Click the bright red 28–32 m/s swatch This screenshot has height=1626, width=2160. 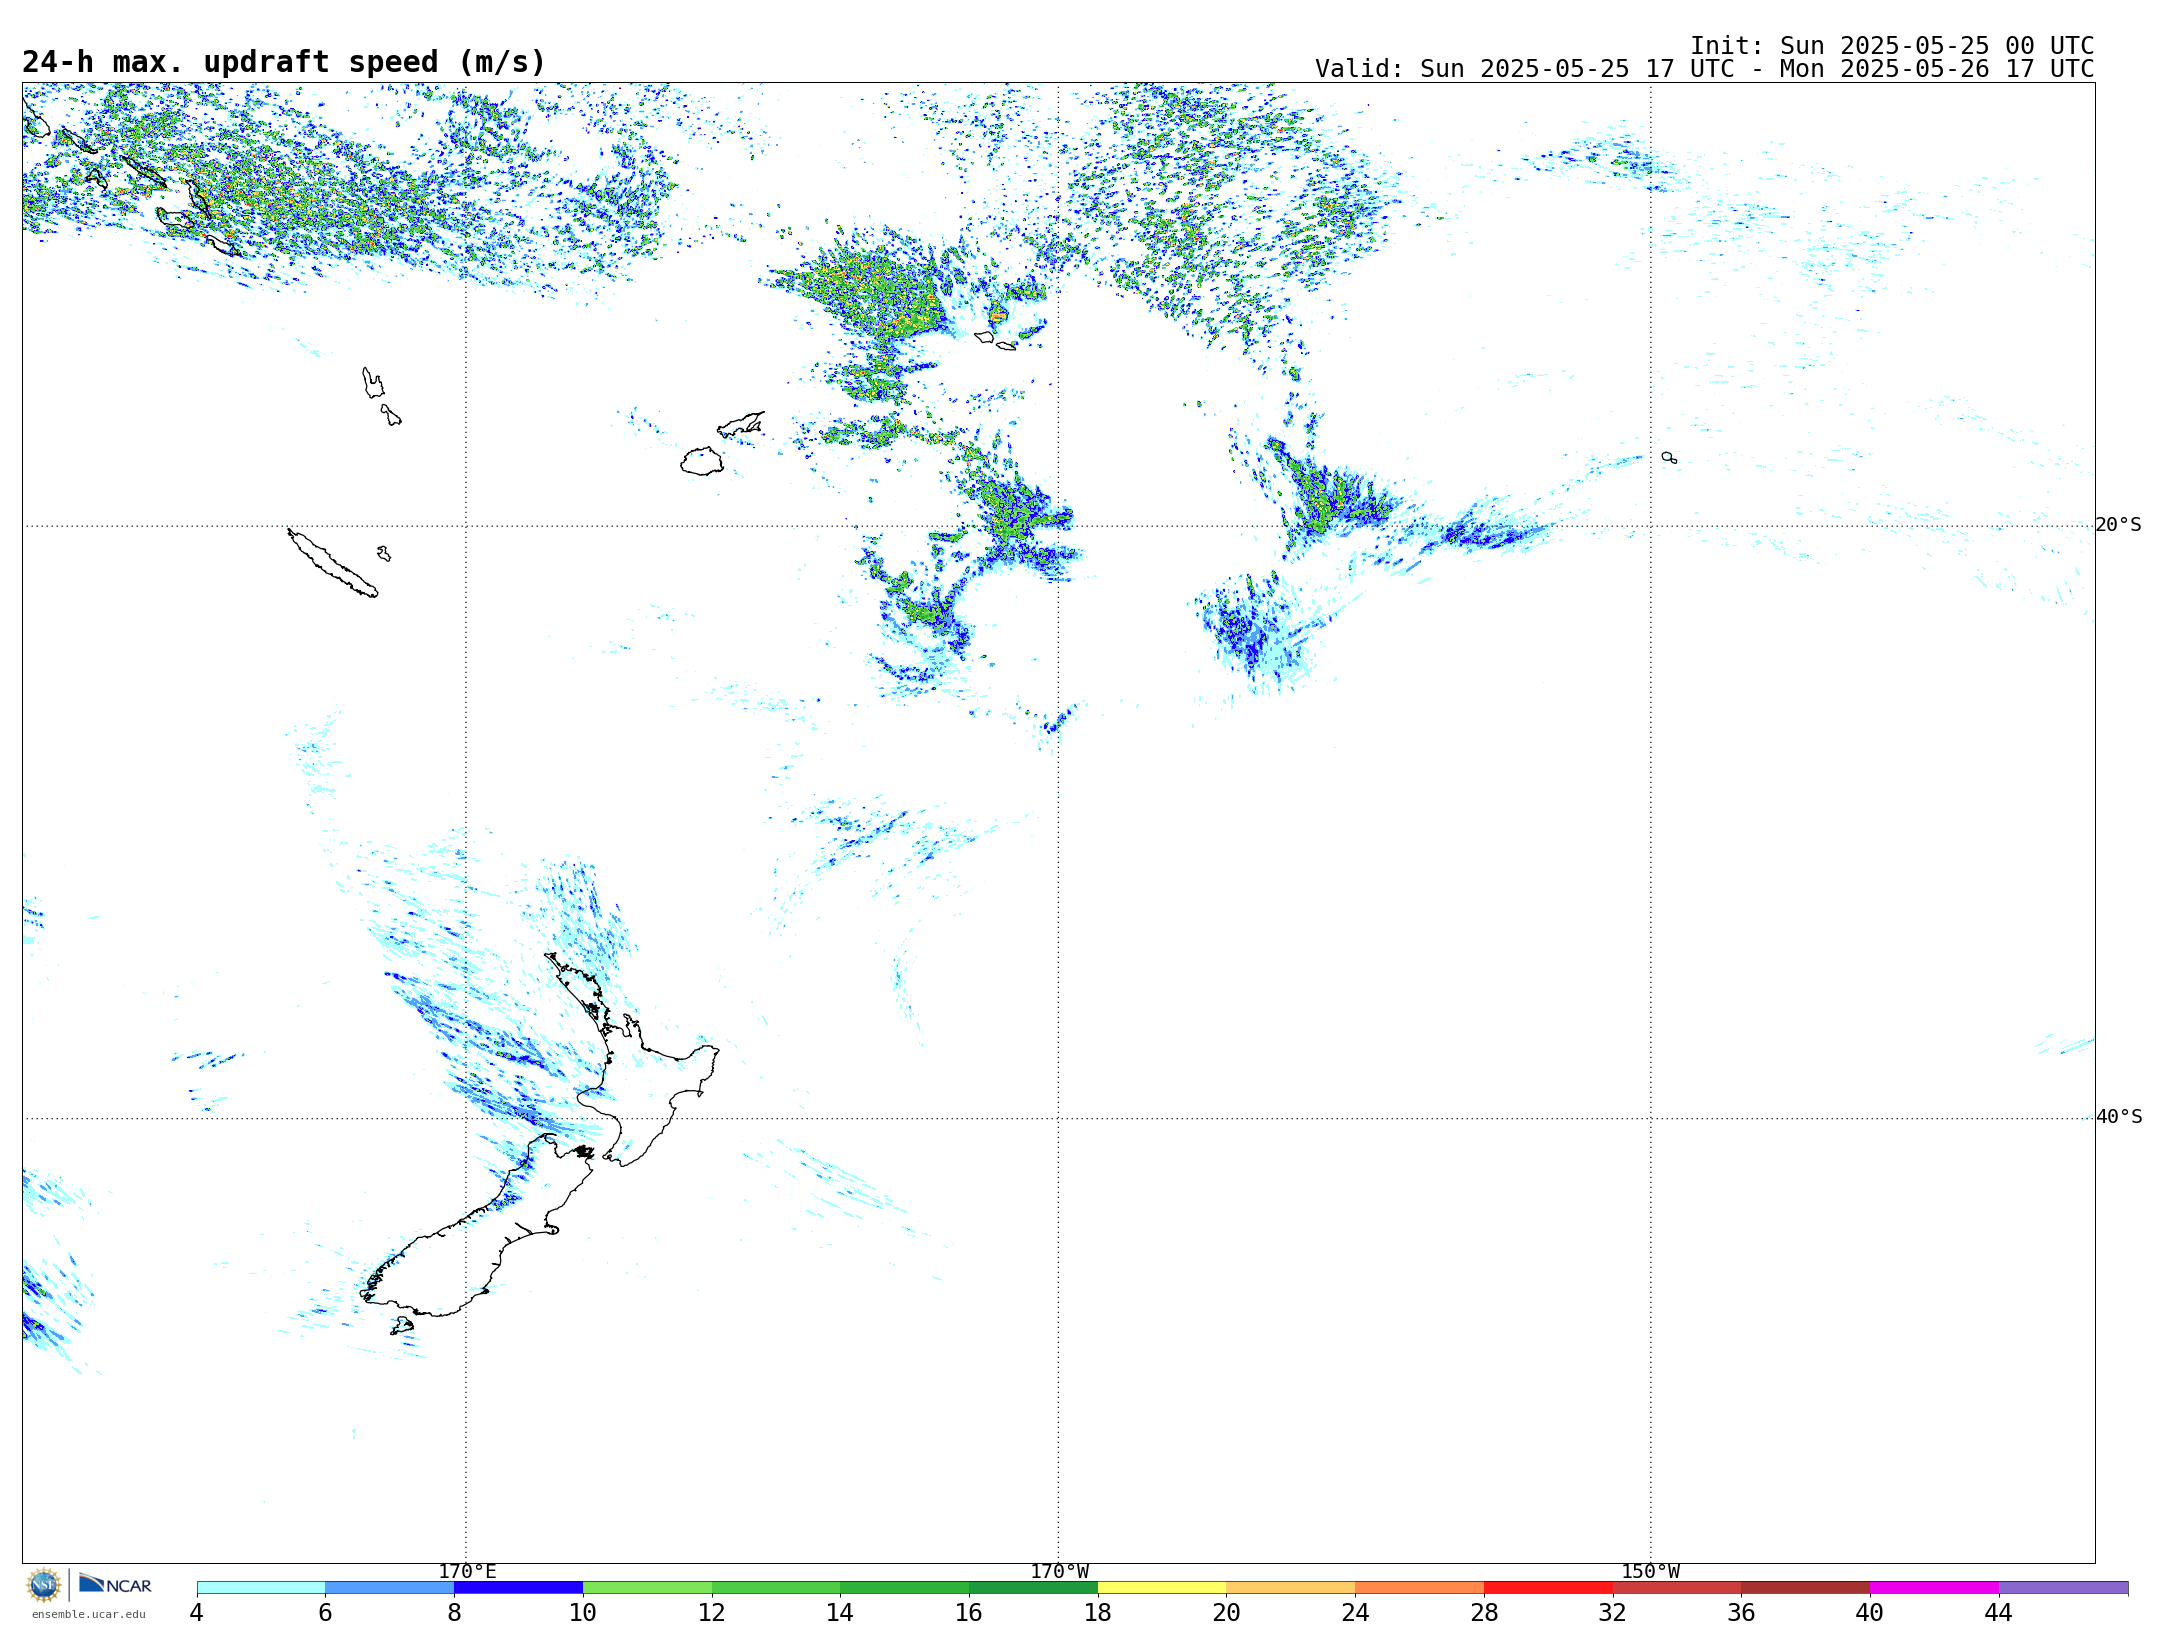1548,1588
